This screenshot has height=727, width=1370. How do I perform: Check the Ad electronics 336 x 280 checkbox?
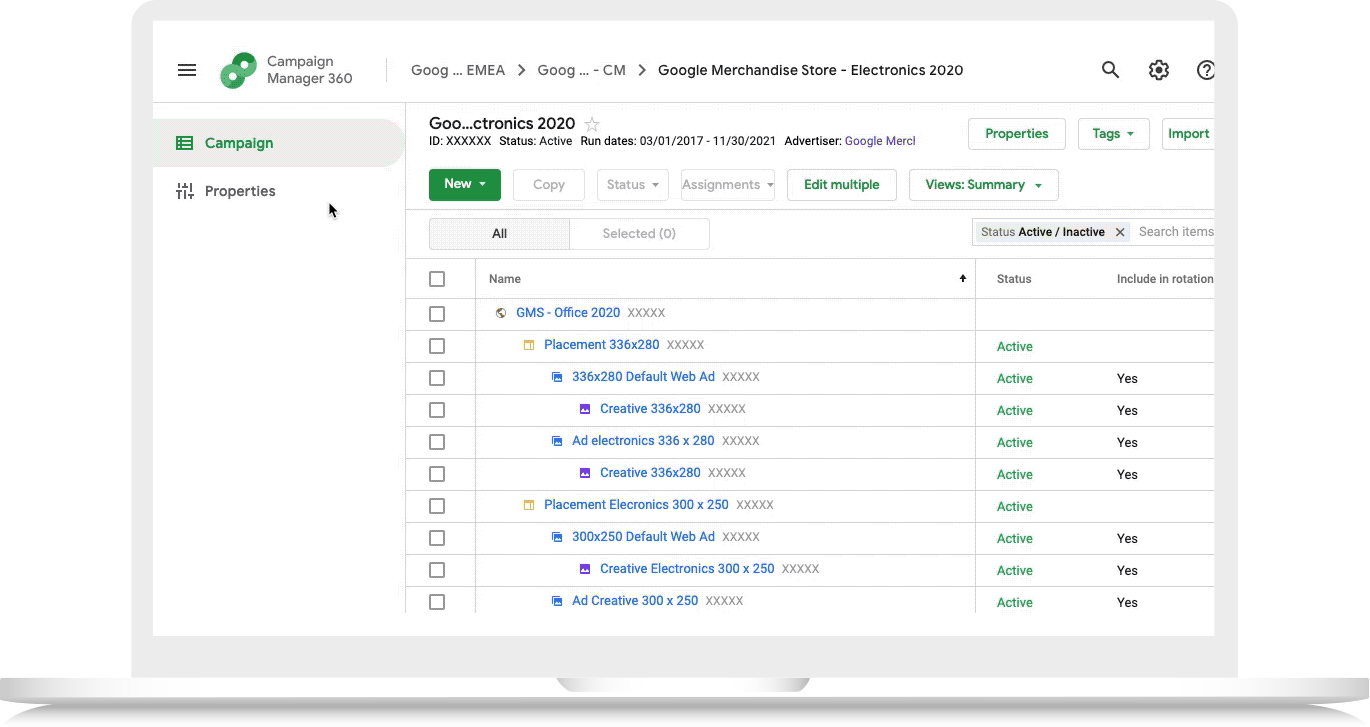437,442
